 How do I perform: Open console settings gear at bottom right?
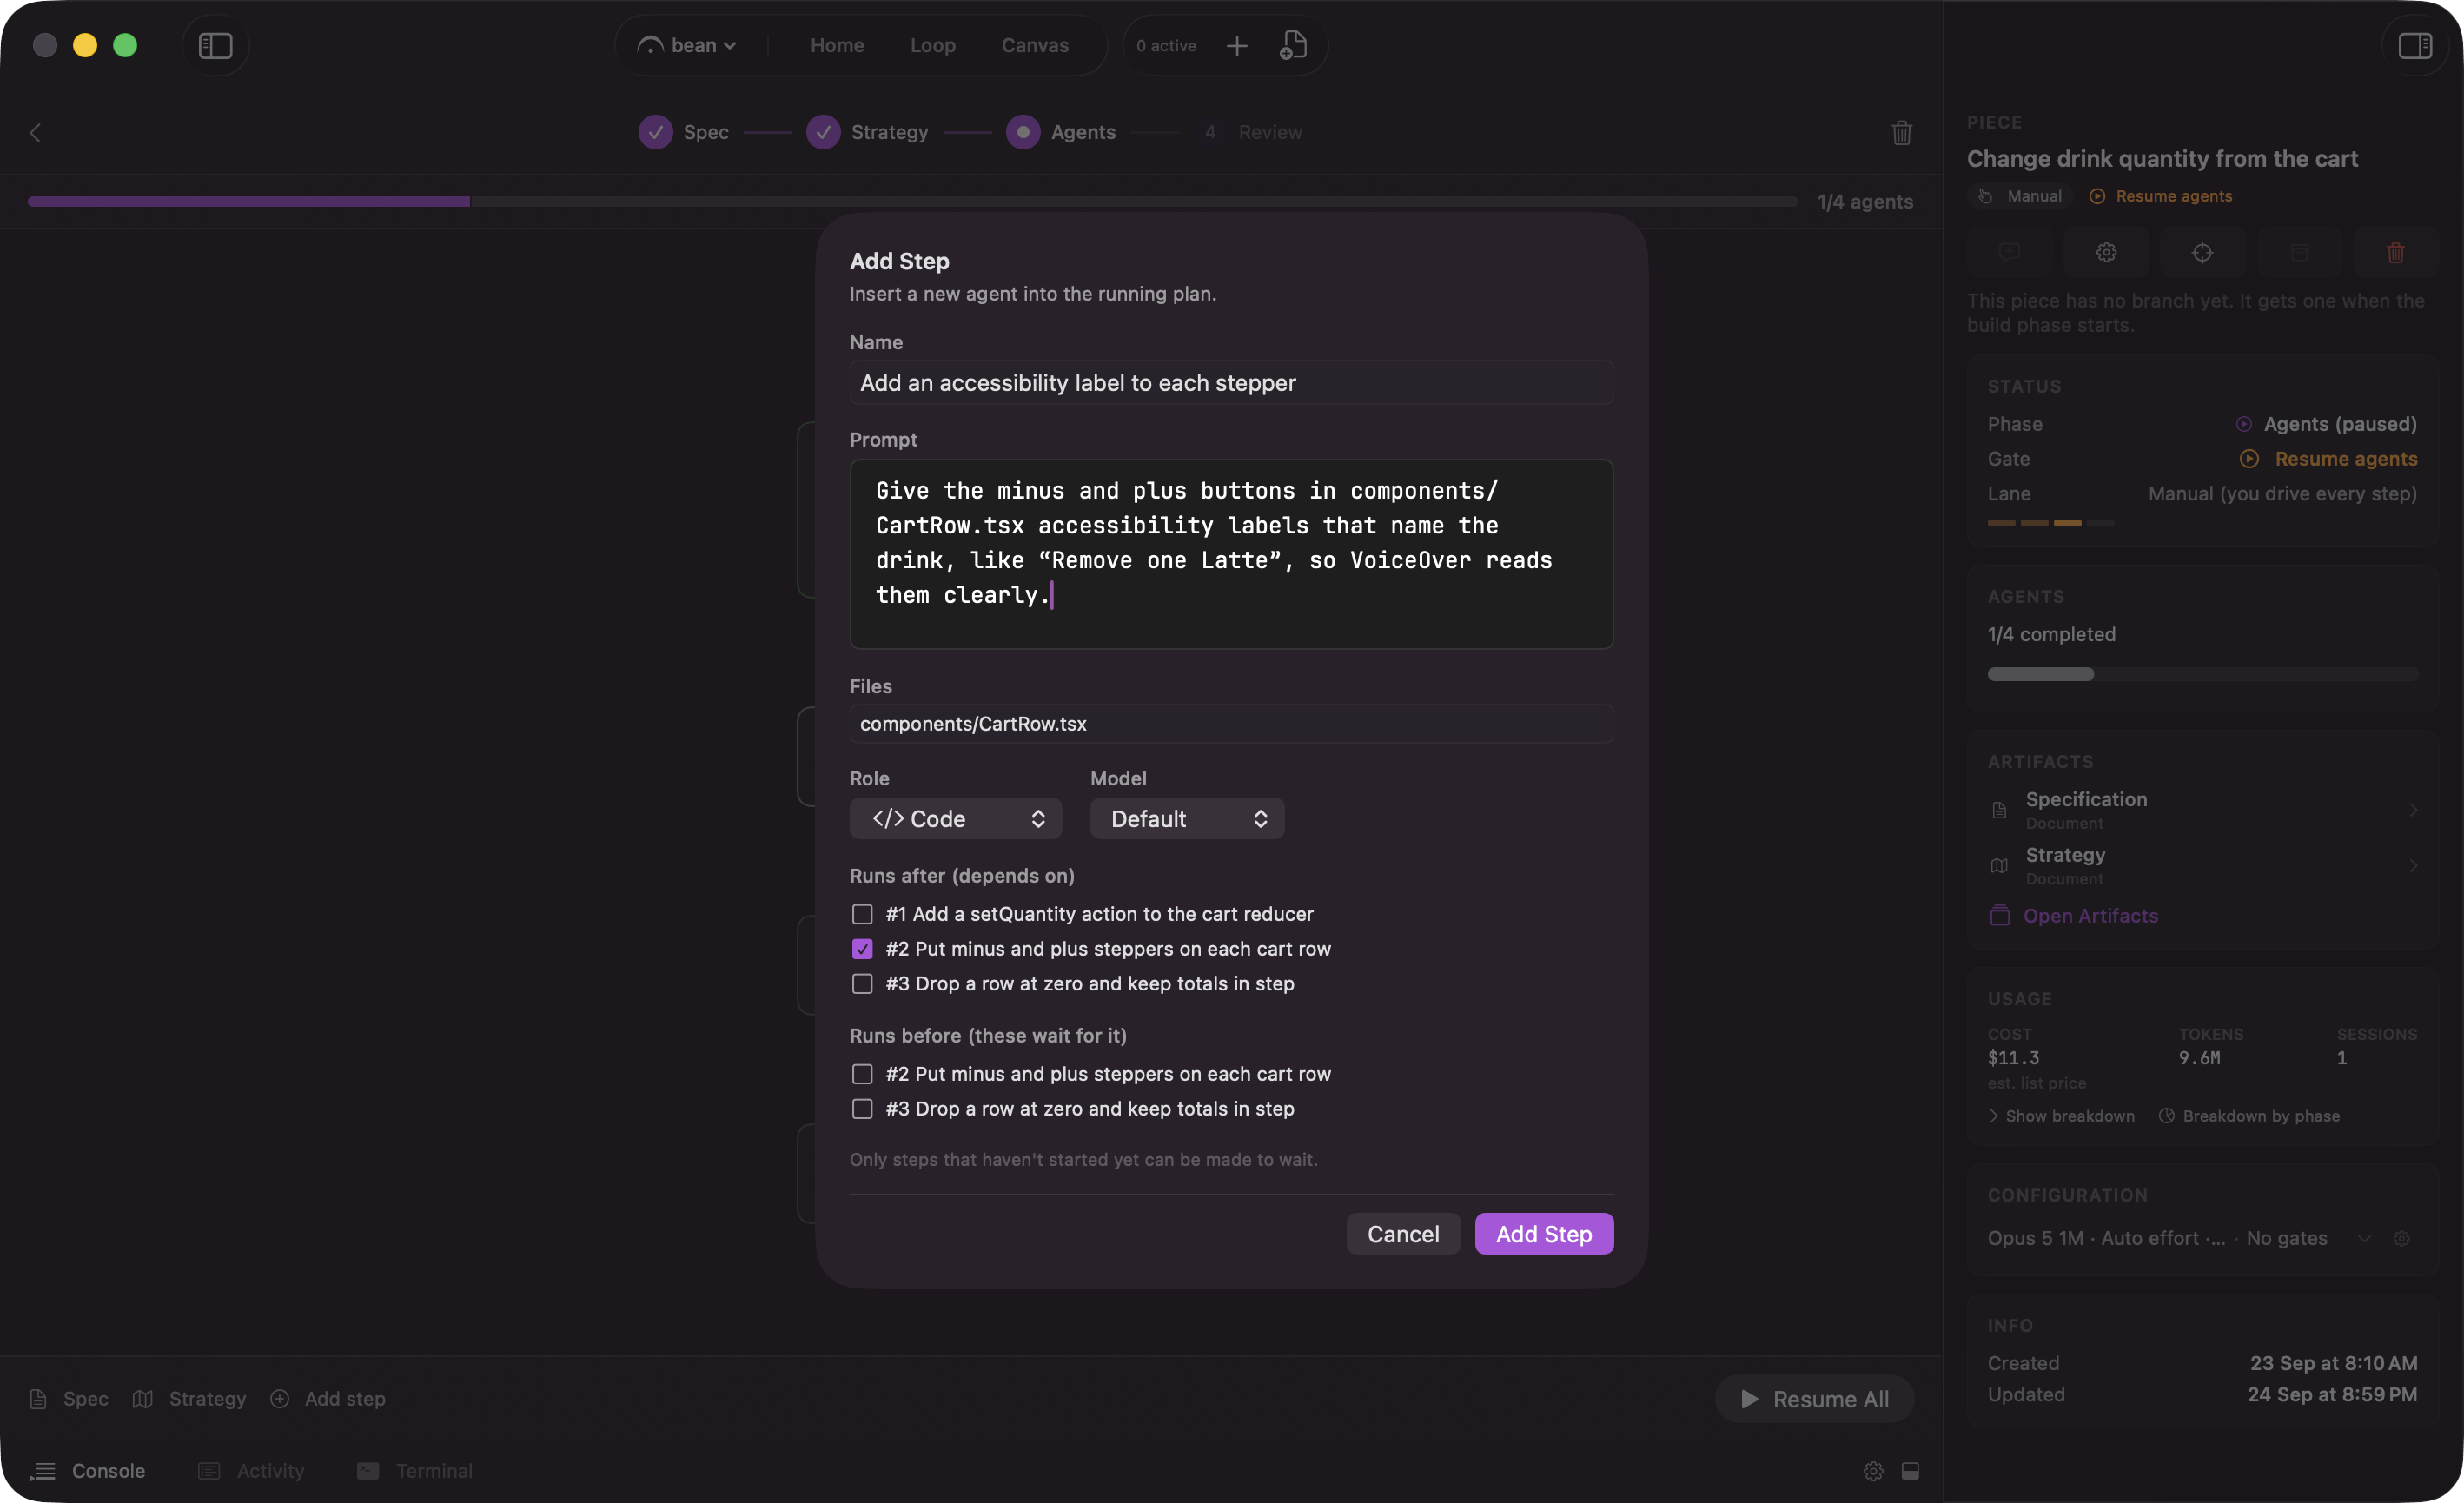[x=1873, y=1470]
